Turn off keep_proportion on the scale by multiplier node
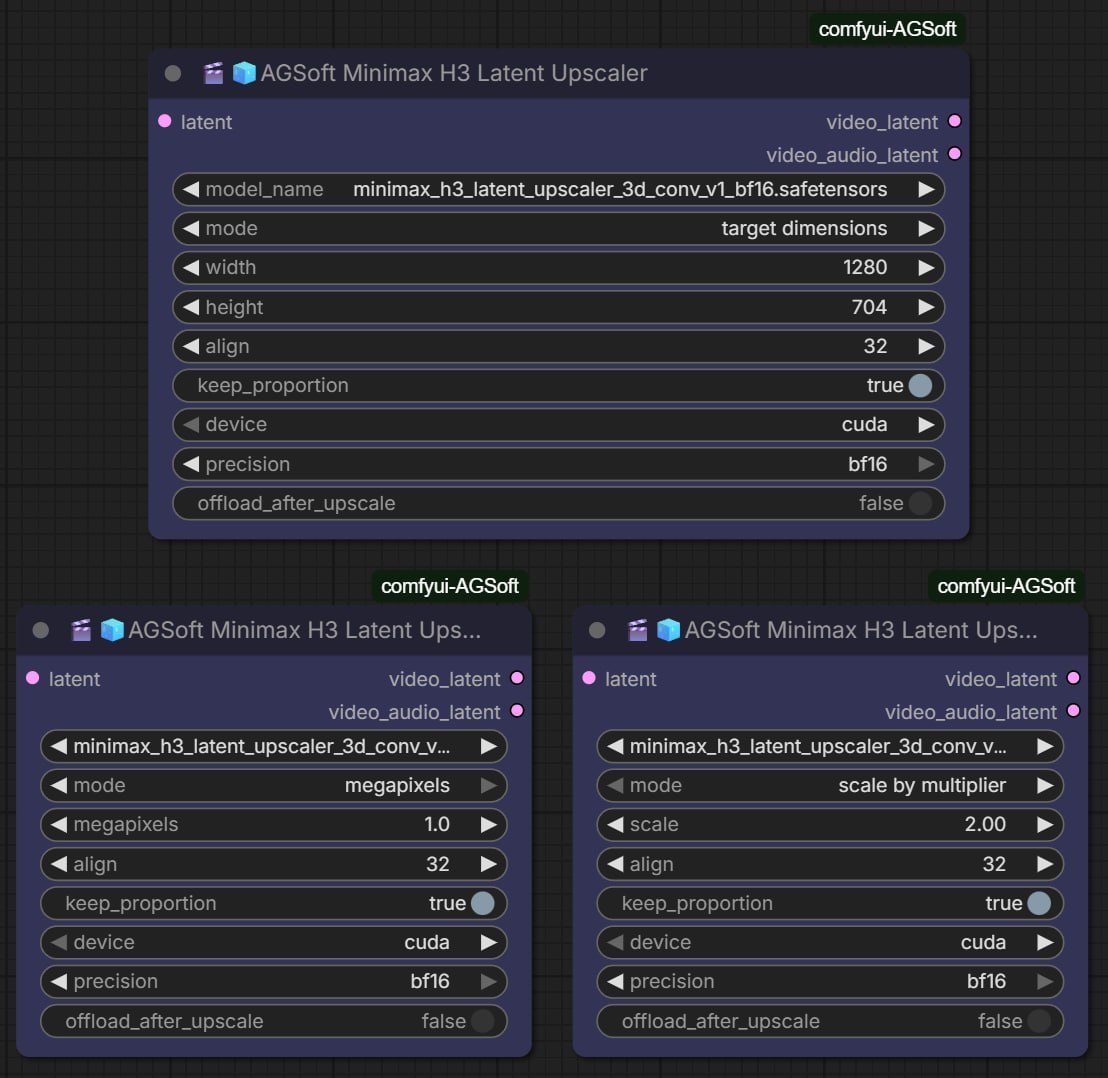 (x=830, y=904)
